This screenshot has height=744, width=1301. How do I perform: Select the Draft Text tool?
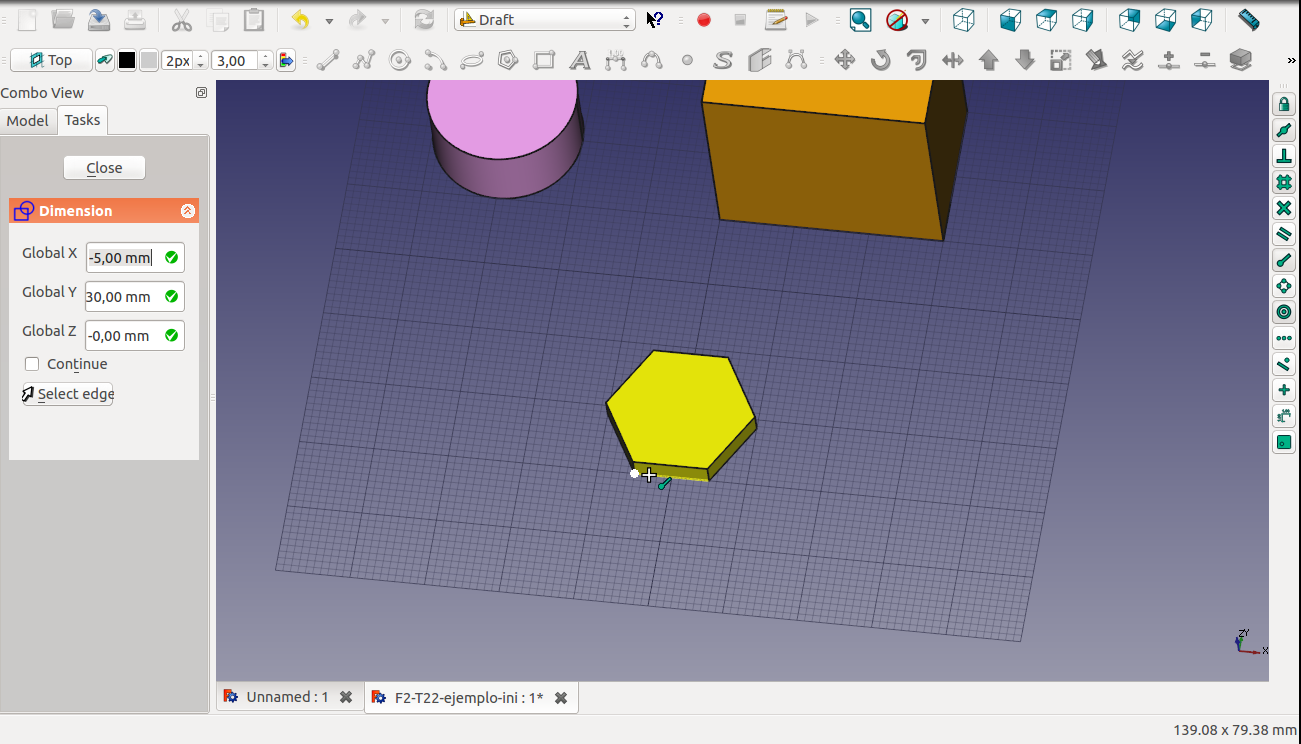click(x=579, y=61)
